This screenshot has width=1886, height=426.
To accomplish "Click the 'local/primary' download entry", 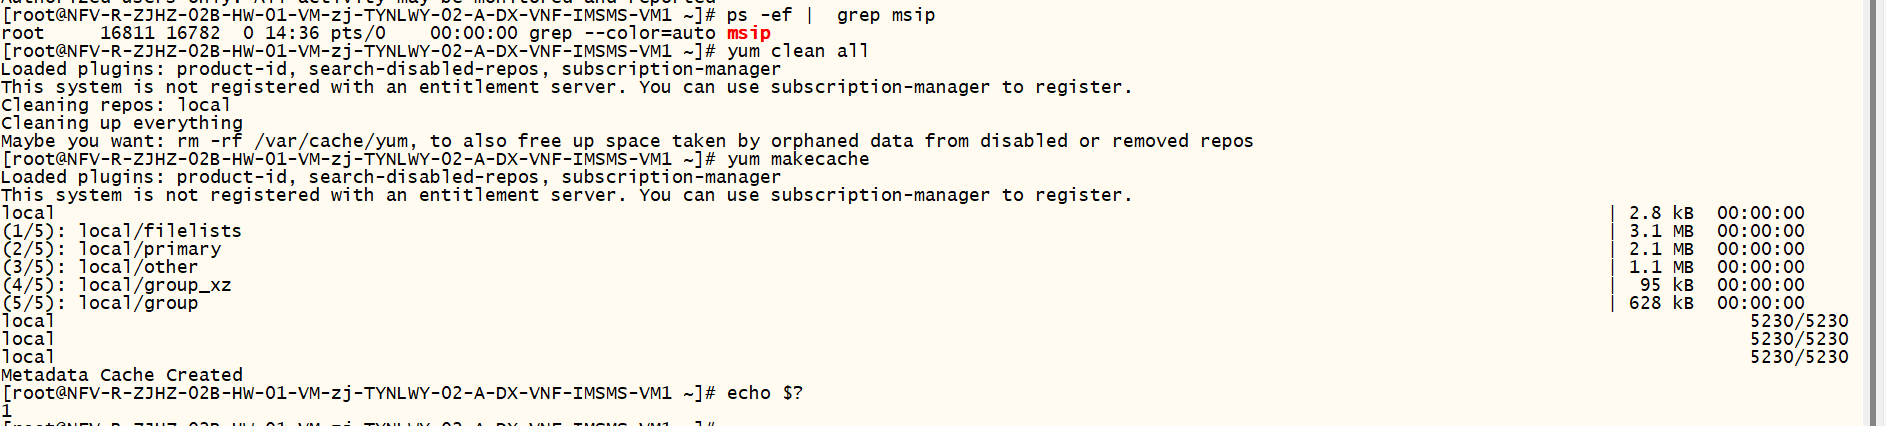I will [150, 249].
